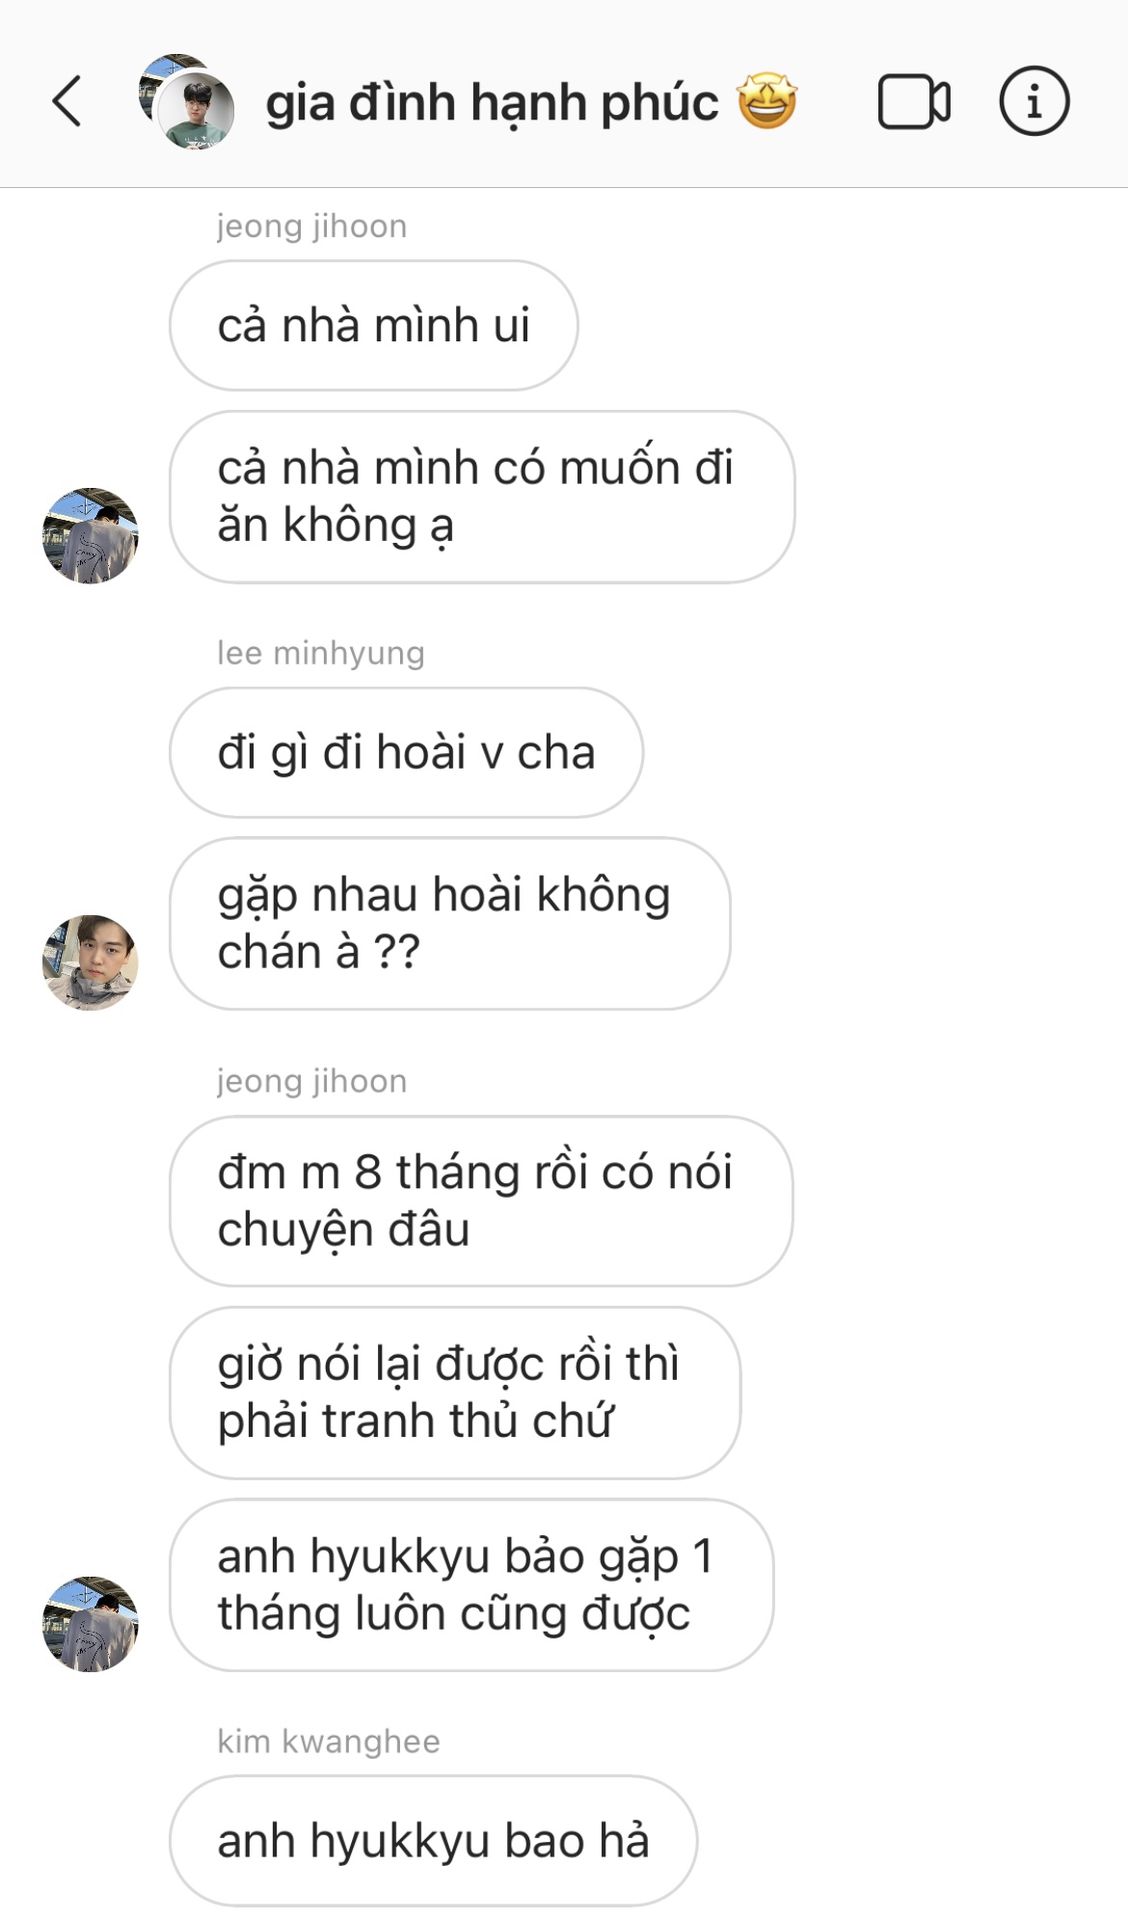This screenshot has height=1920, width=1128.
Task: Tap the 'giờ nói lại được rồi' message bubble
Action: coord(455,1393)
